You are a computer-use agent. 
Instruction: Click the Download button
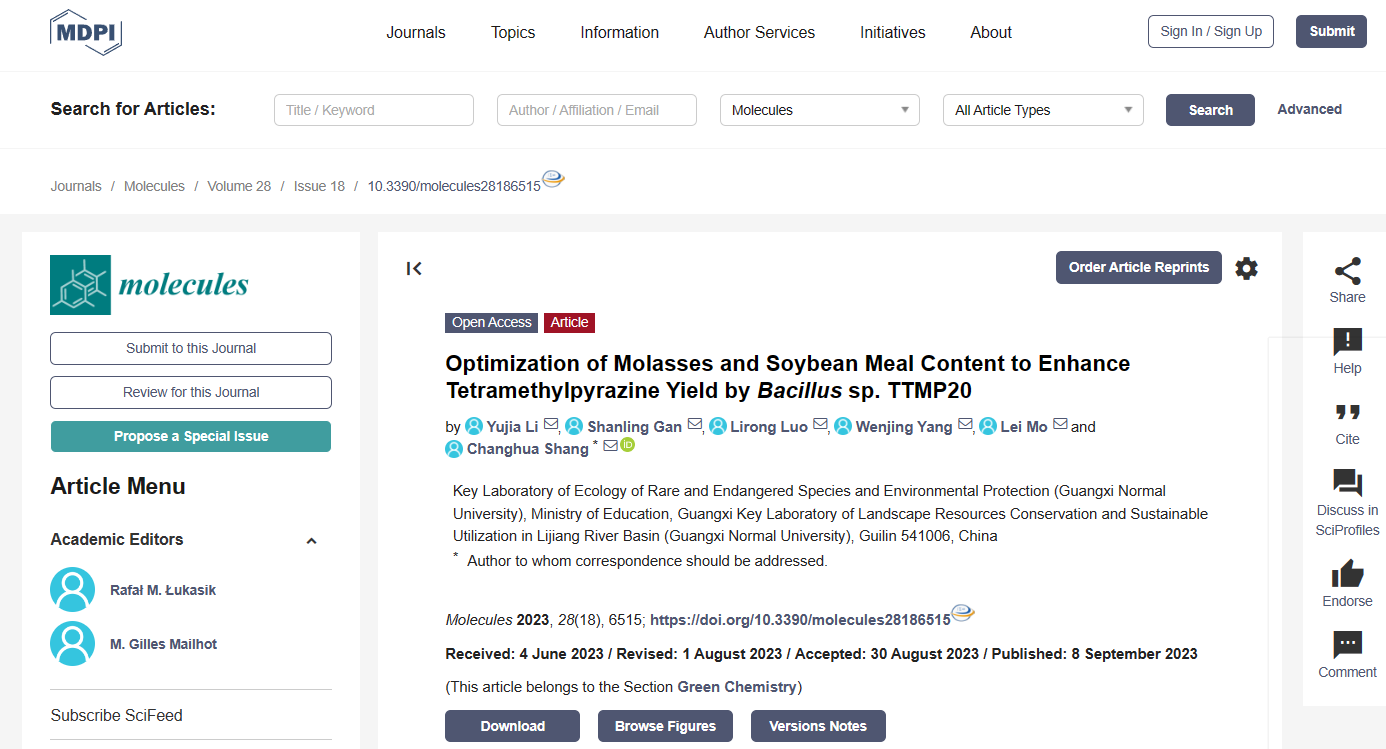click(x=512, y=726)
